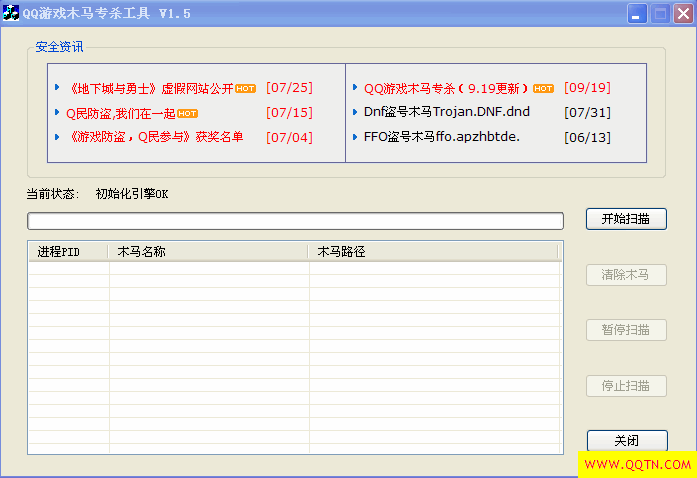The height and width of the screenshot is (478, 697).
Task: Open QQ游戏木马专杀 (9.19更新) link
Action: coord(446,88)
